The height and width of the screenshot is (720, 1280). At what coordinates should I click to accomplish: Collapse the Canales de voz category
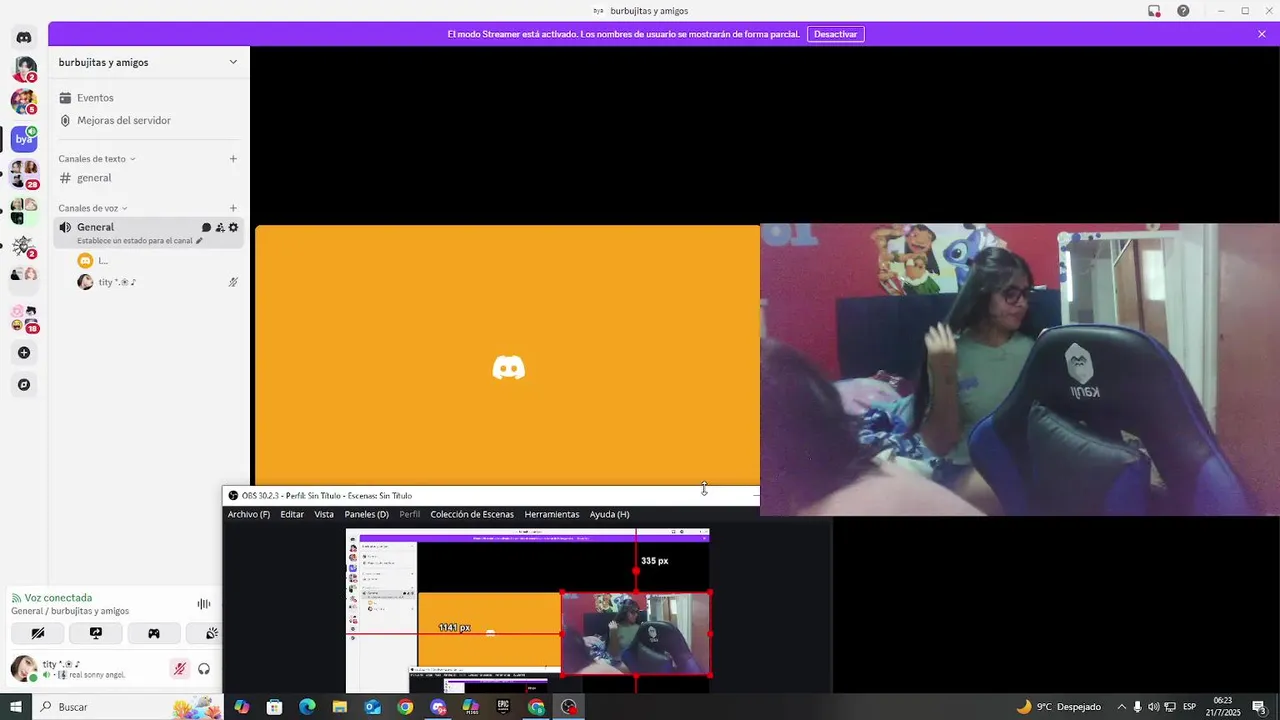pos(92,208)
